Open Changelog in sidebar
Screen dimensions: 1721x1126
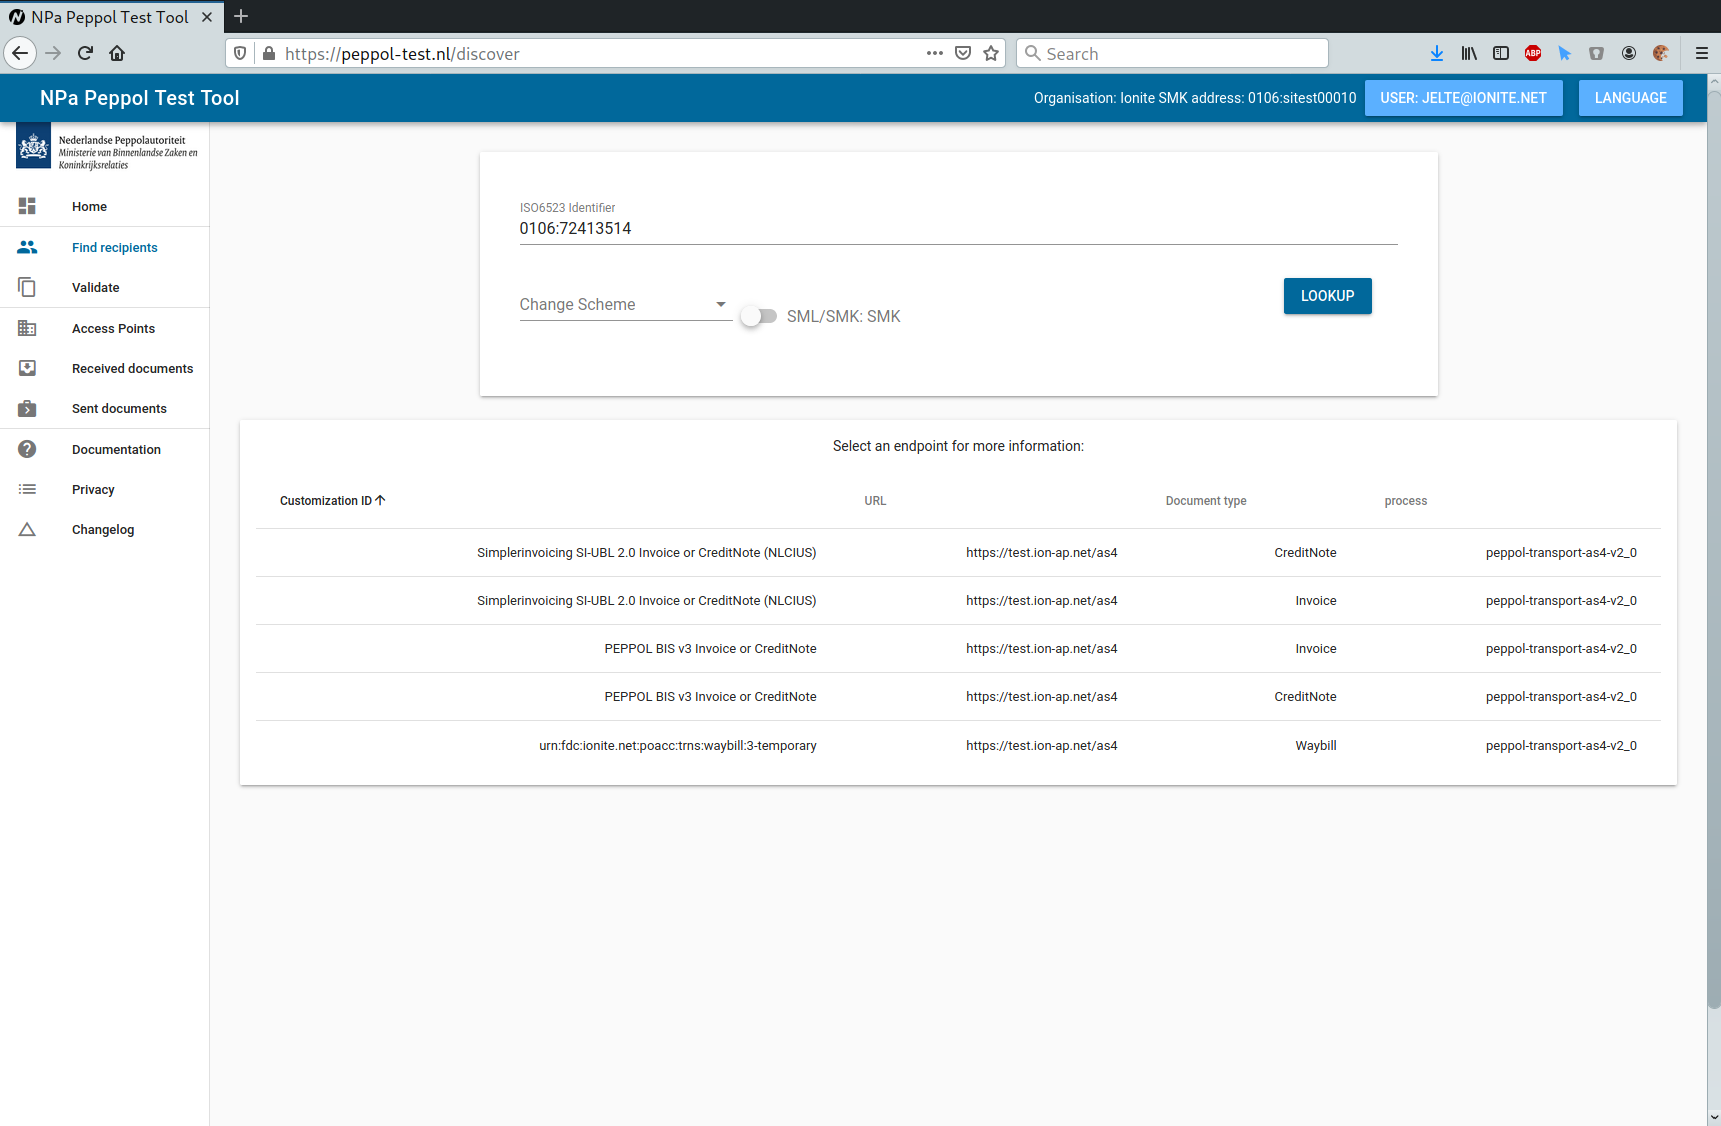pyautogui.click(x=105, y=529)
